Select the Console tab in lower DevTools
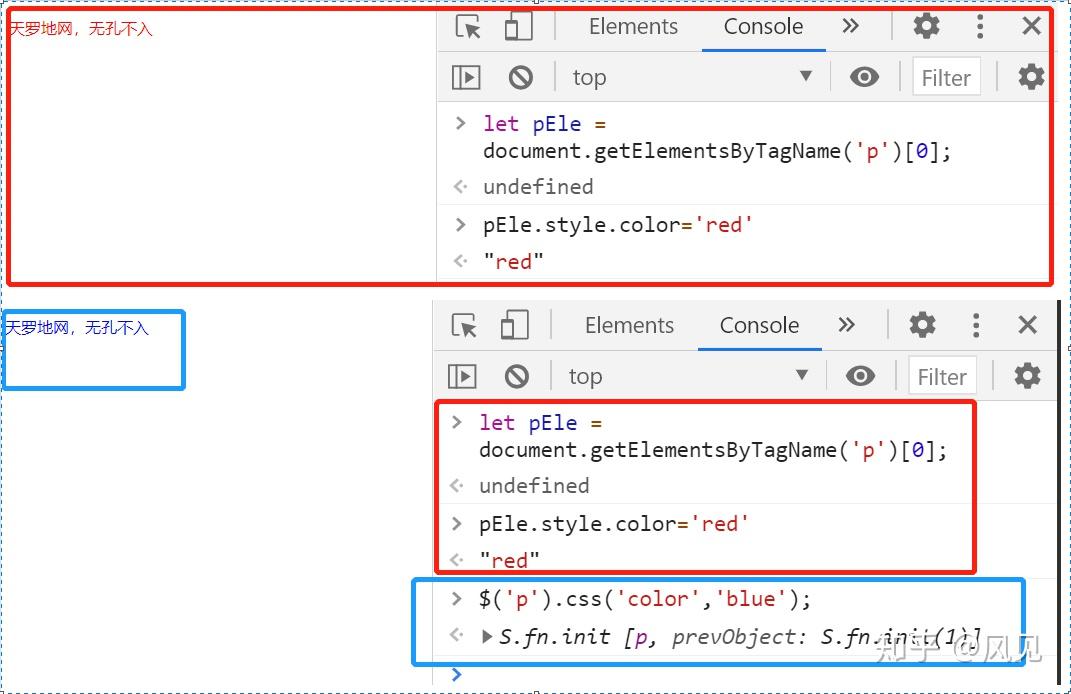Screen dimensions: 1071x694 point(759,325)
